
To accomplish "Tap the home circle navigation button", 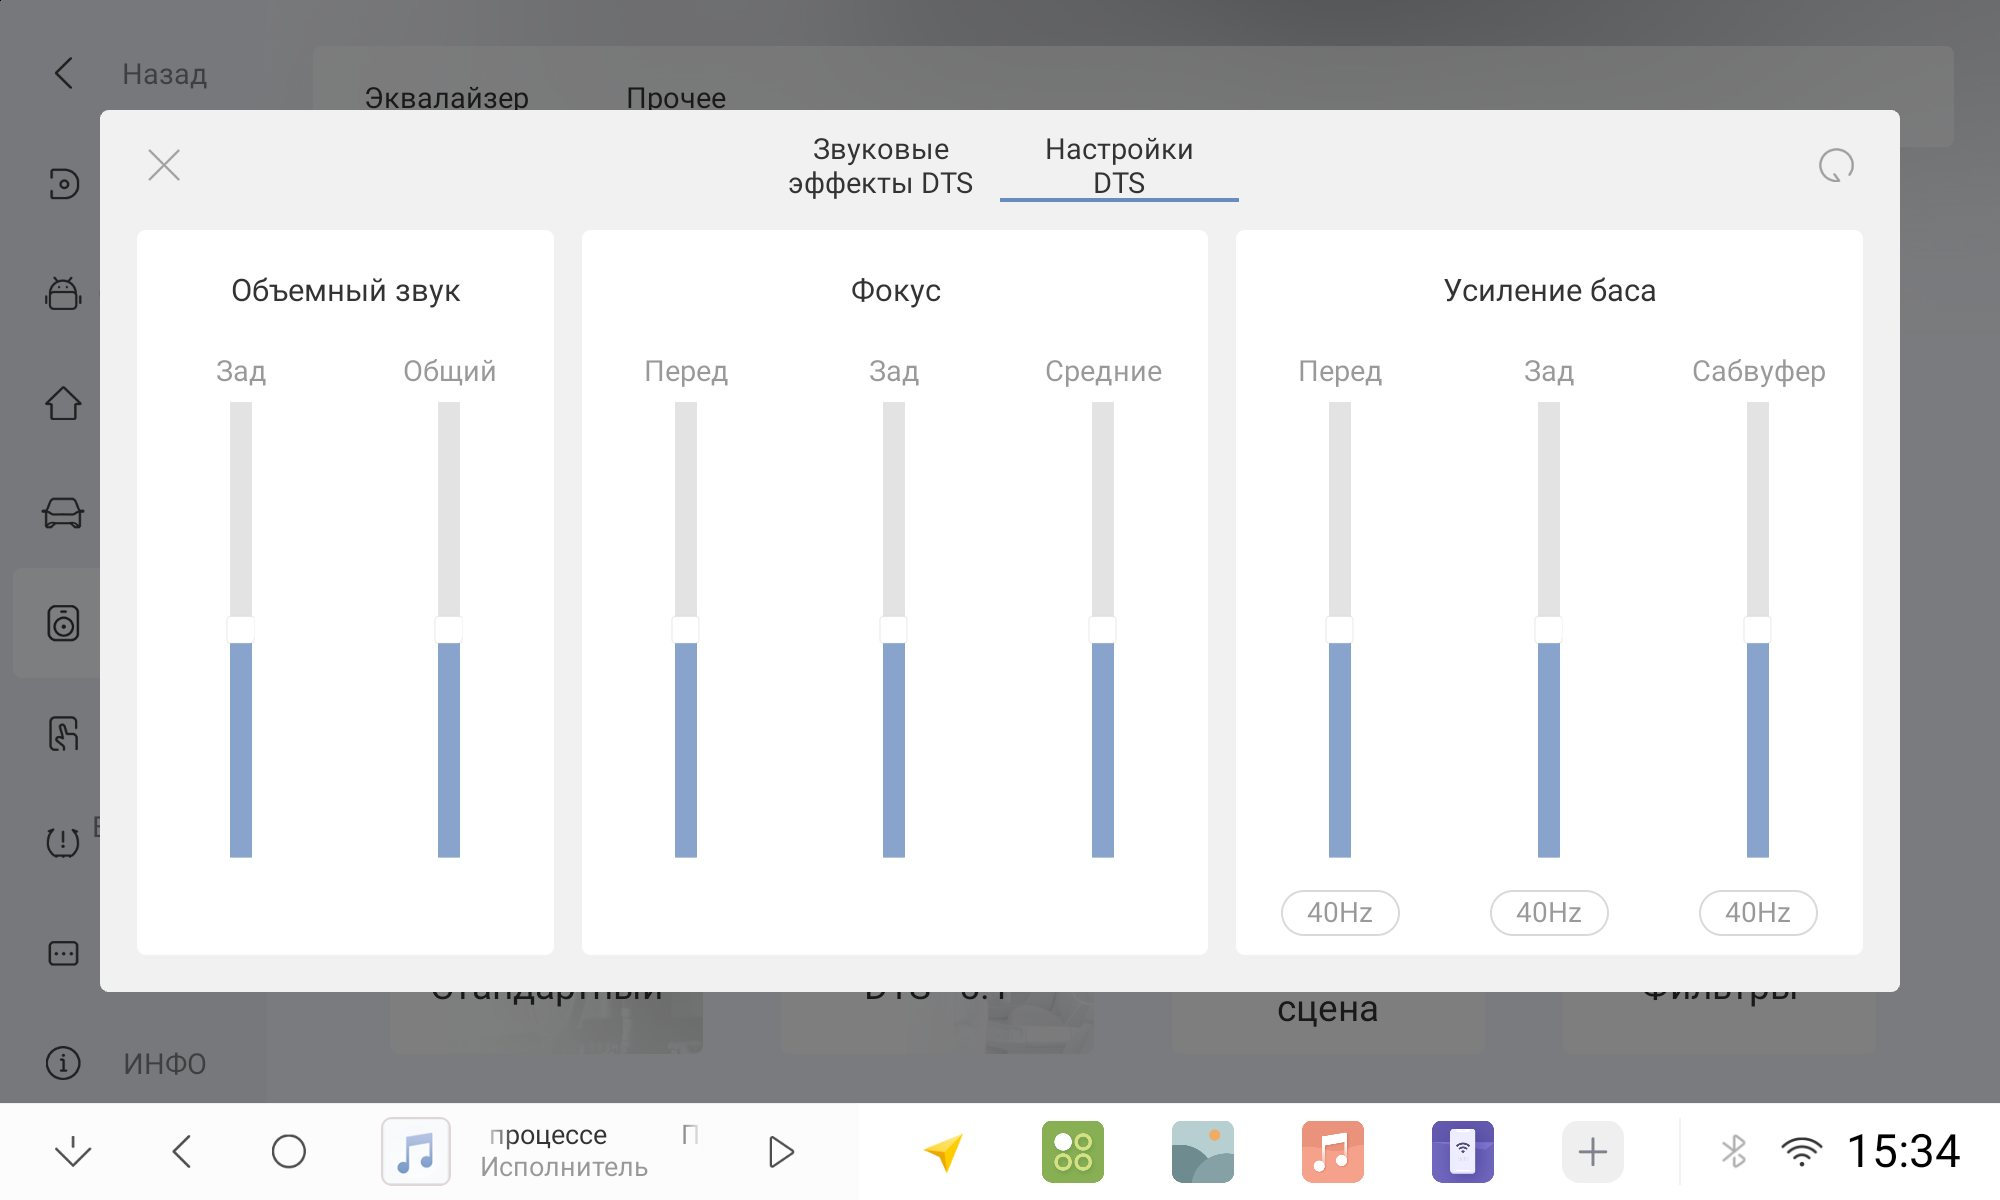I will coord(289,1152).
